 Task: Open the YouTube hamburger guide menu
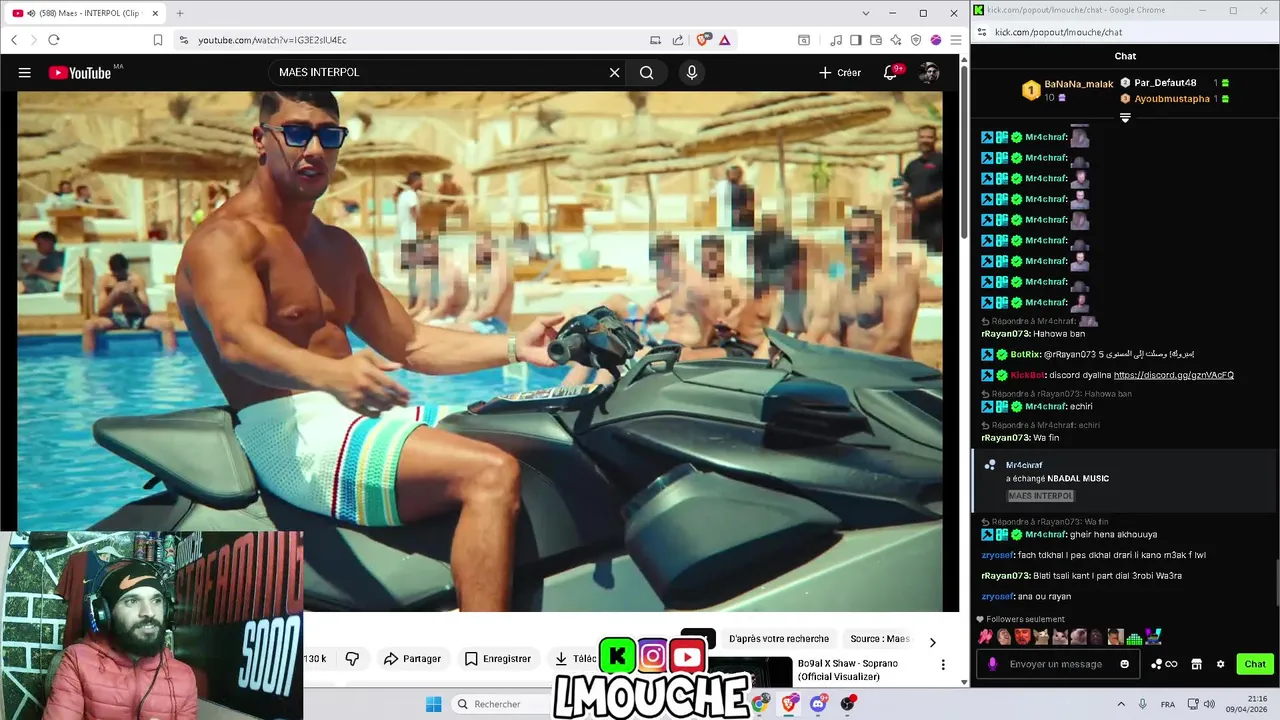(25, 72)
